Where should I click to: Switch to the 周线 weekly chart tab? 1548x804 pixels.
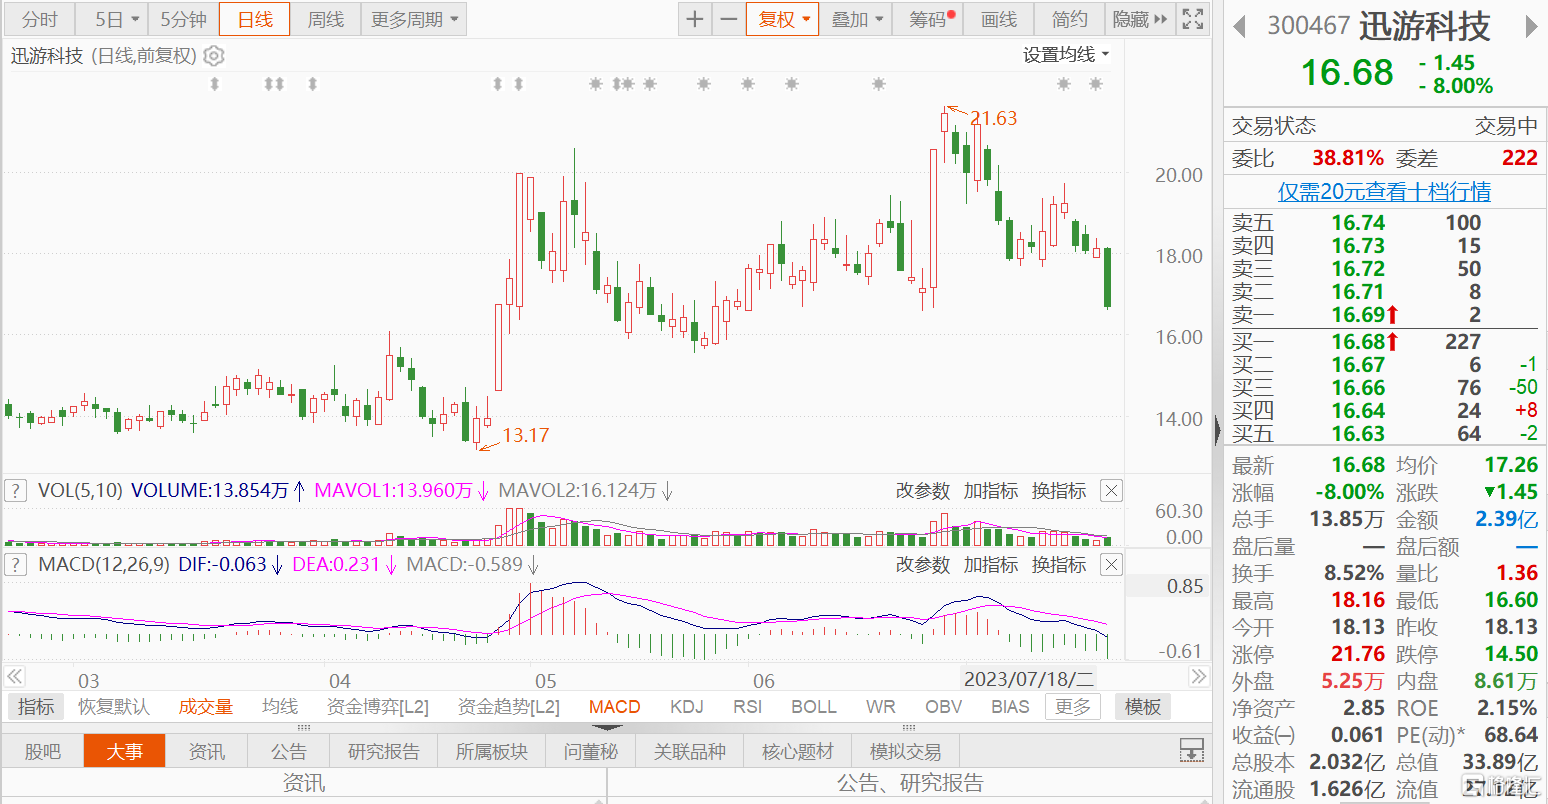pyautogui.click(x=325, y=18)
